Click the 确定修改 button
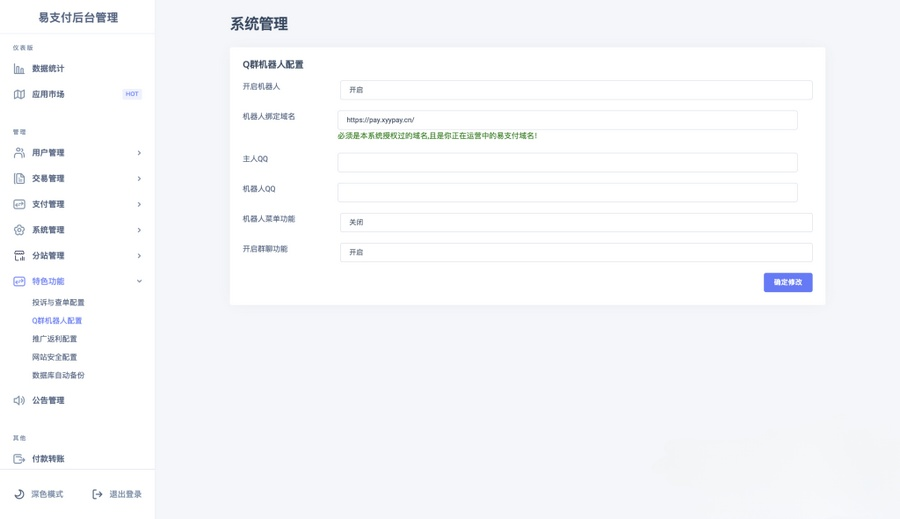 point(788,282)
